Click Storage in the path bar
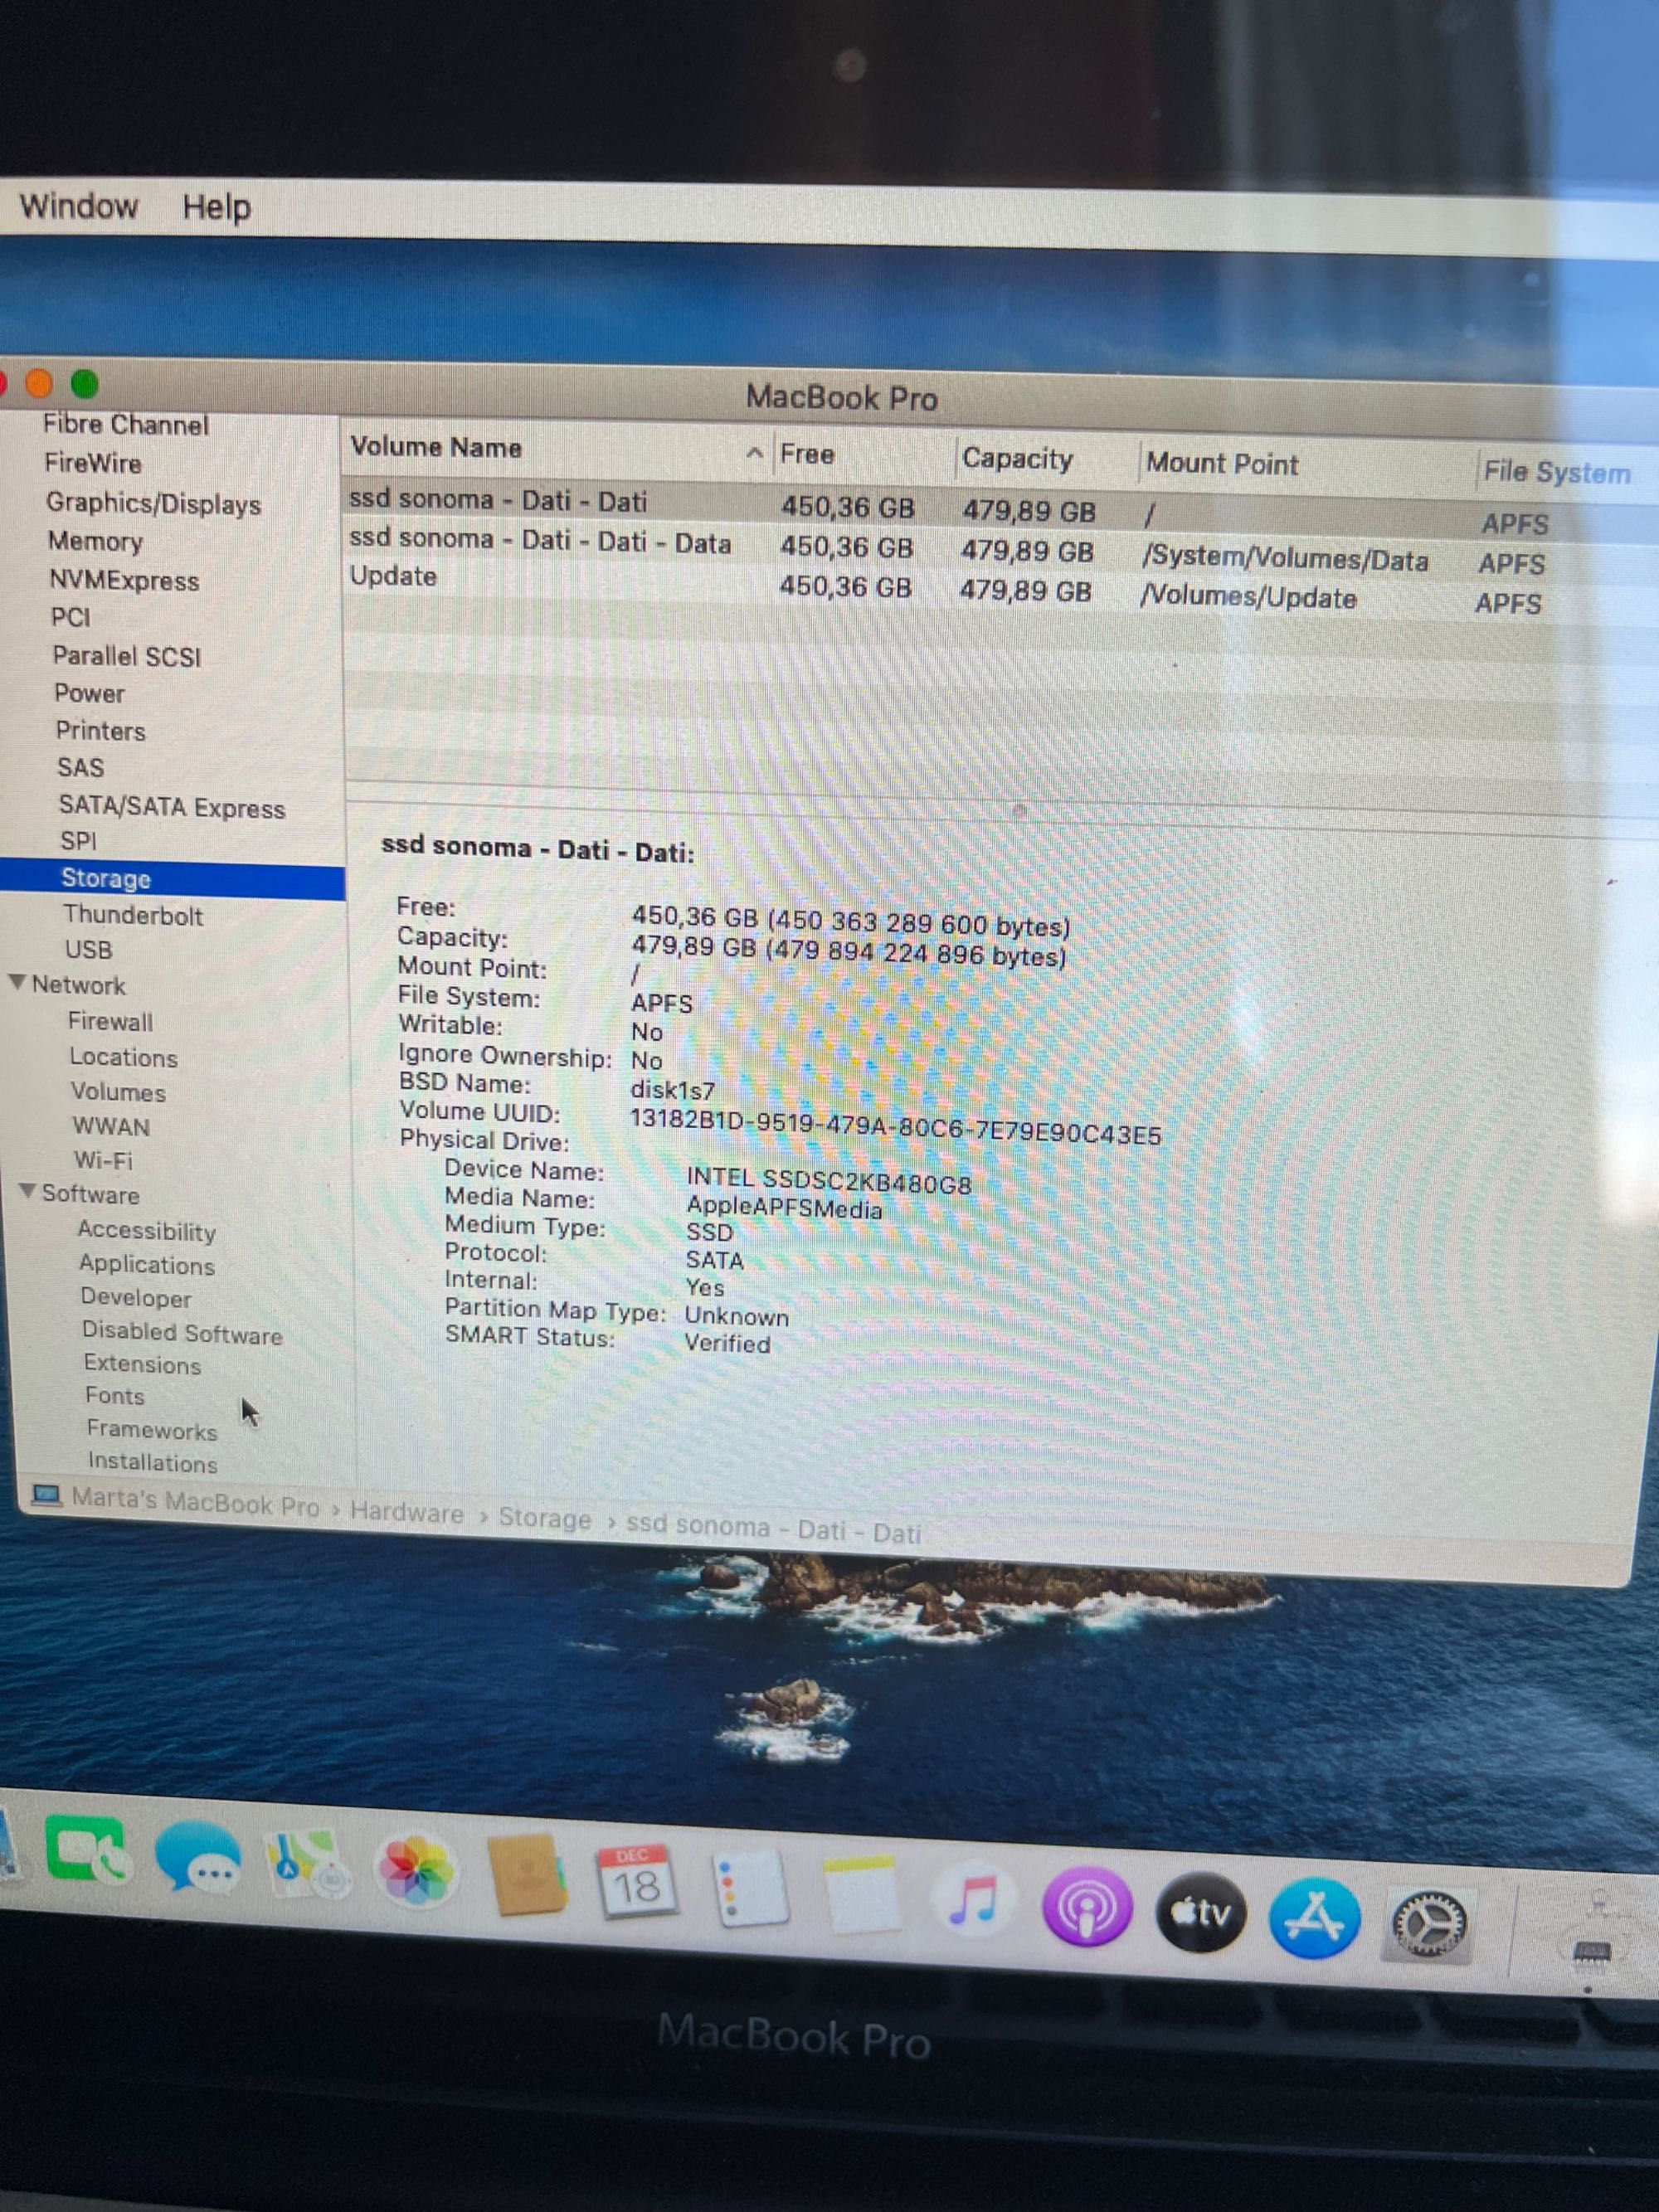1659x2212 pixels. (x=545, y=1518)
